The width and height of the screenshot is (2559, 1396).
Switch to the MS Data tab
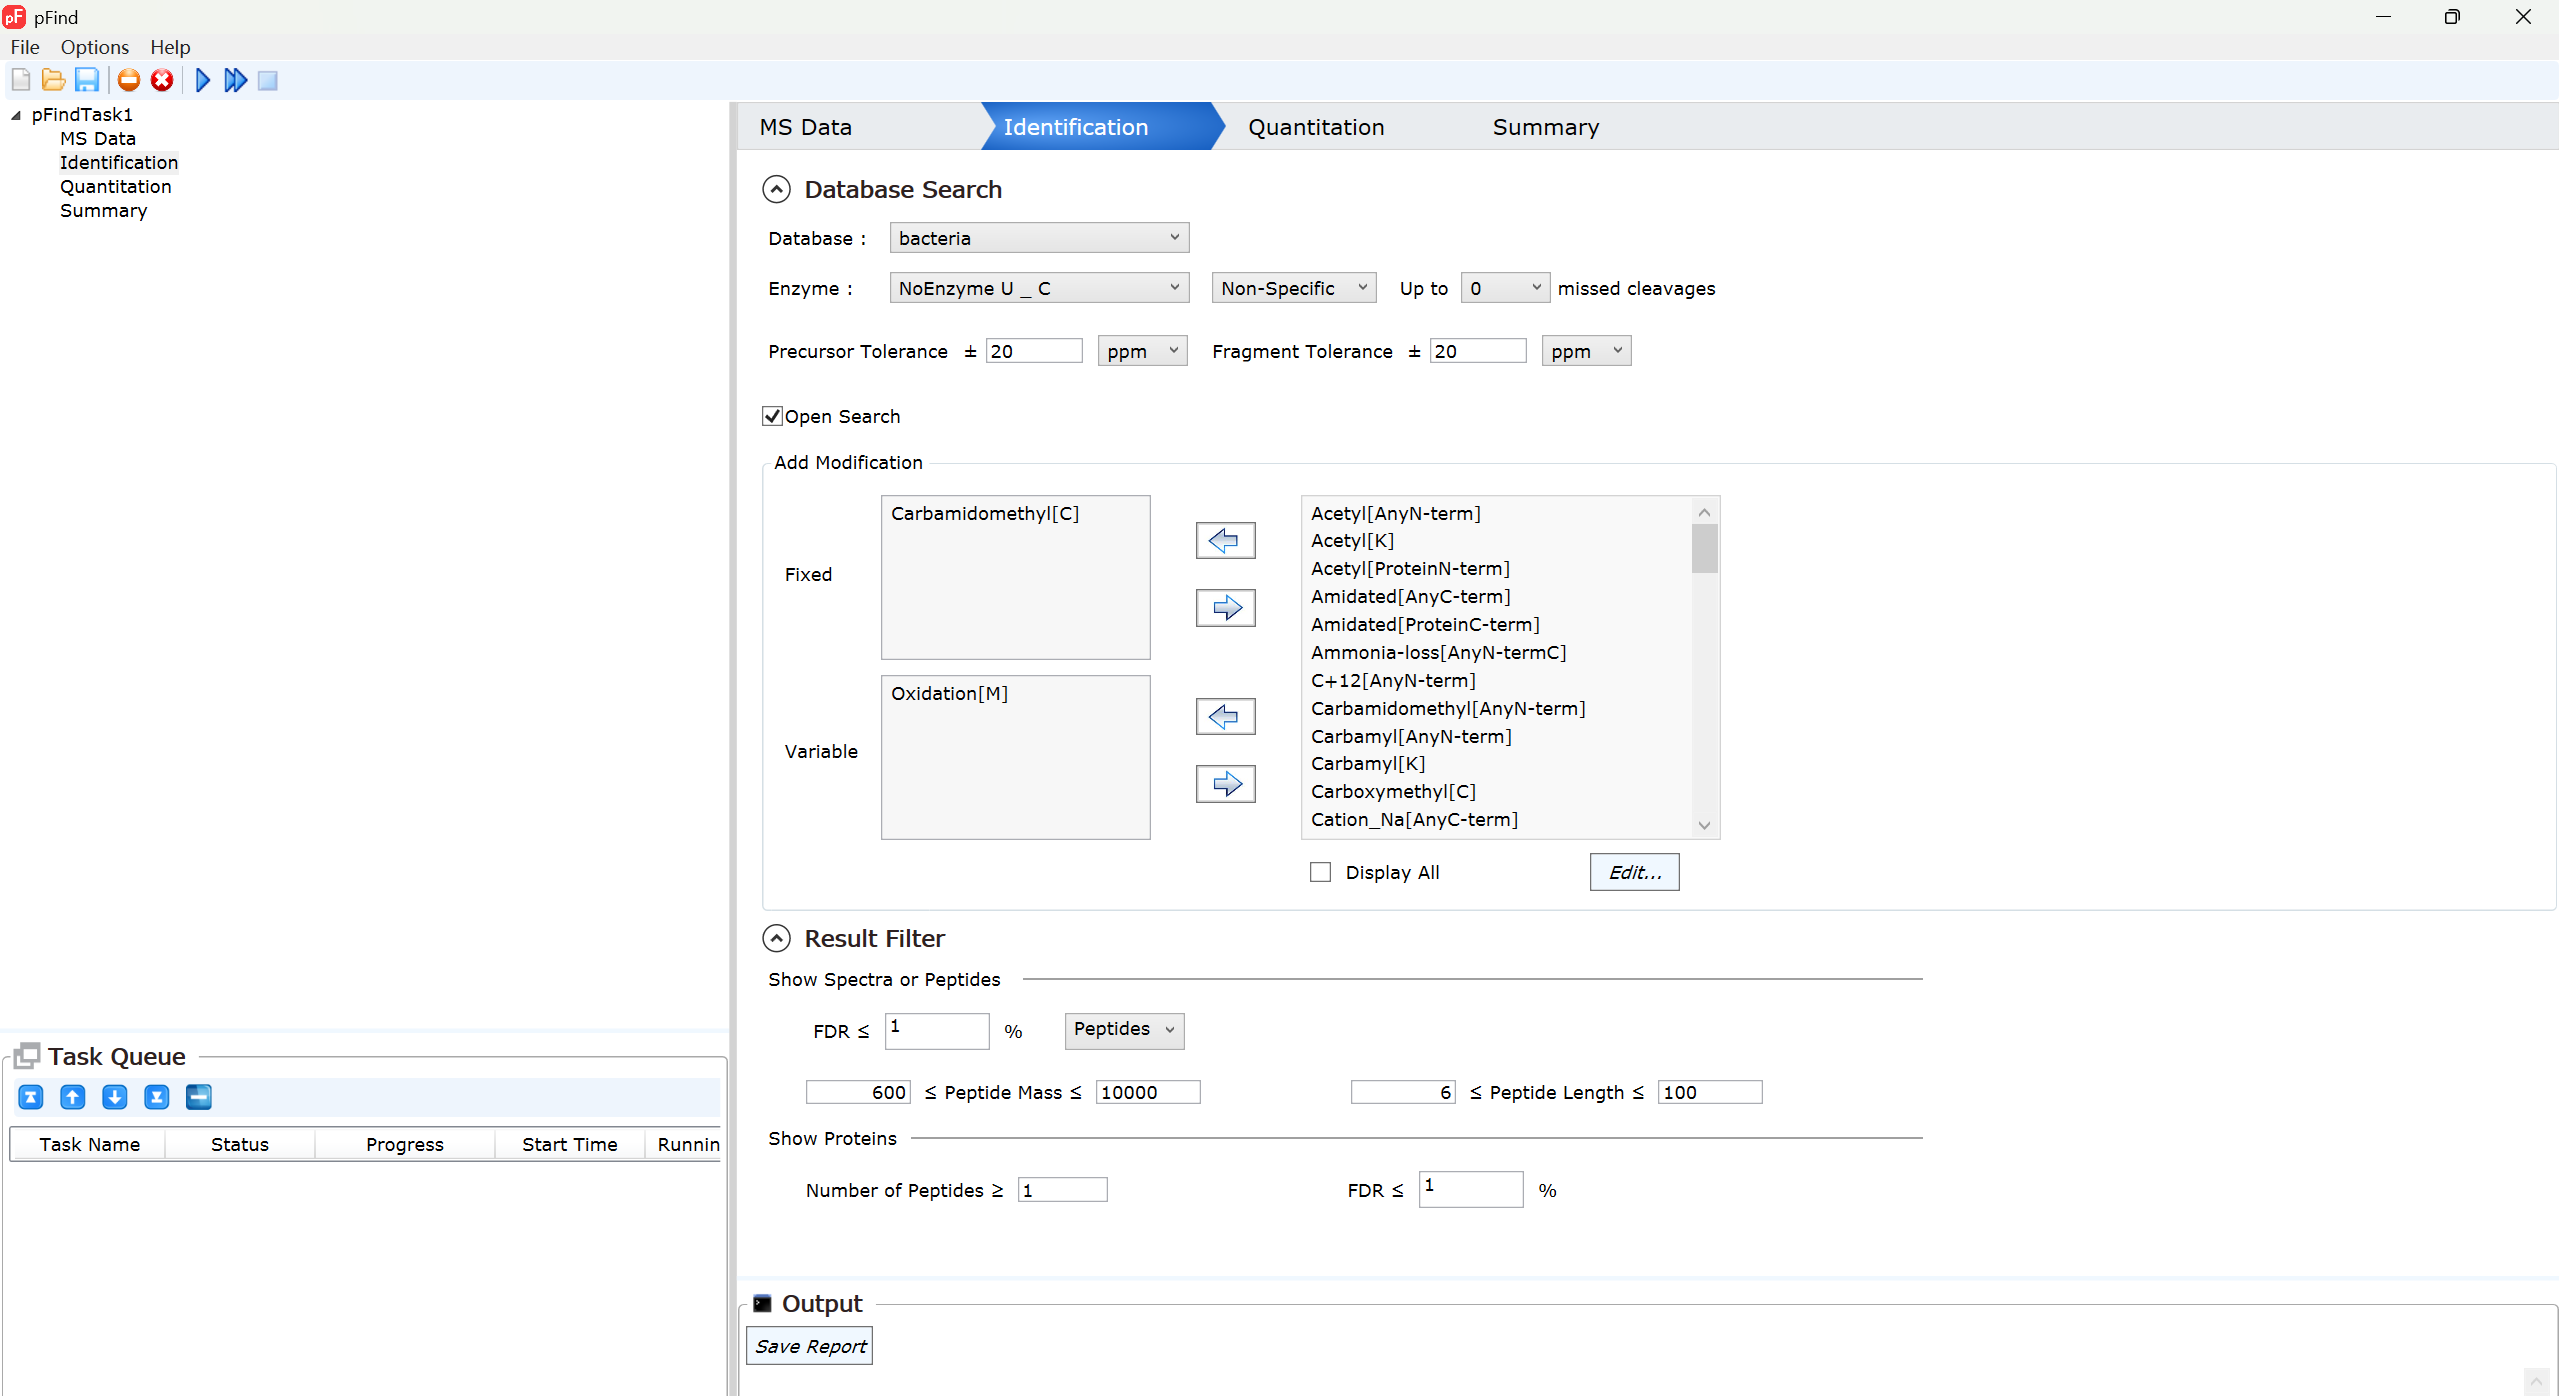805,127
